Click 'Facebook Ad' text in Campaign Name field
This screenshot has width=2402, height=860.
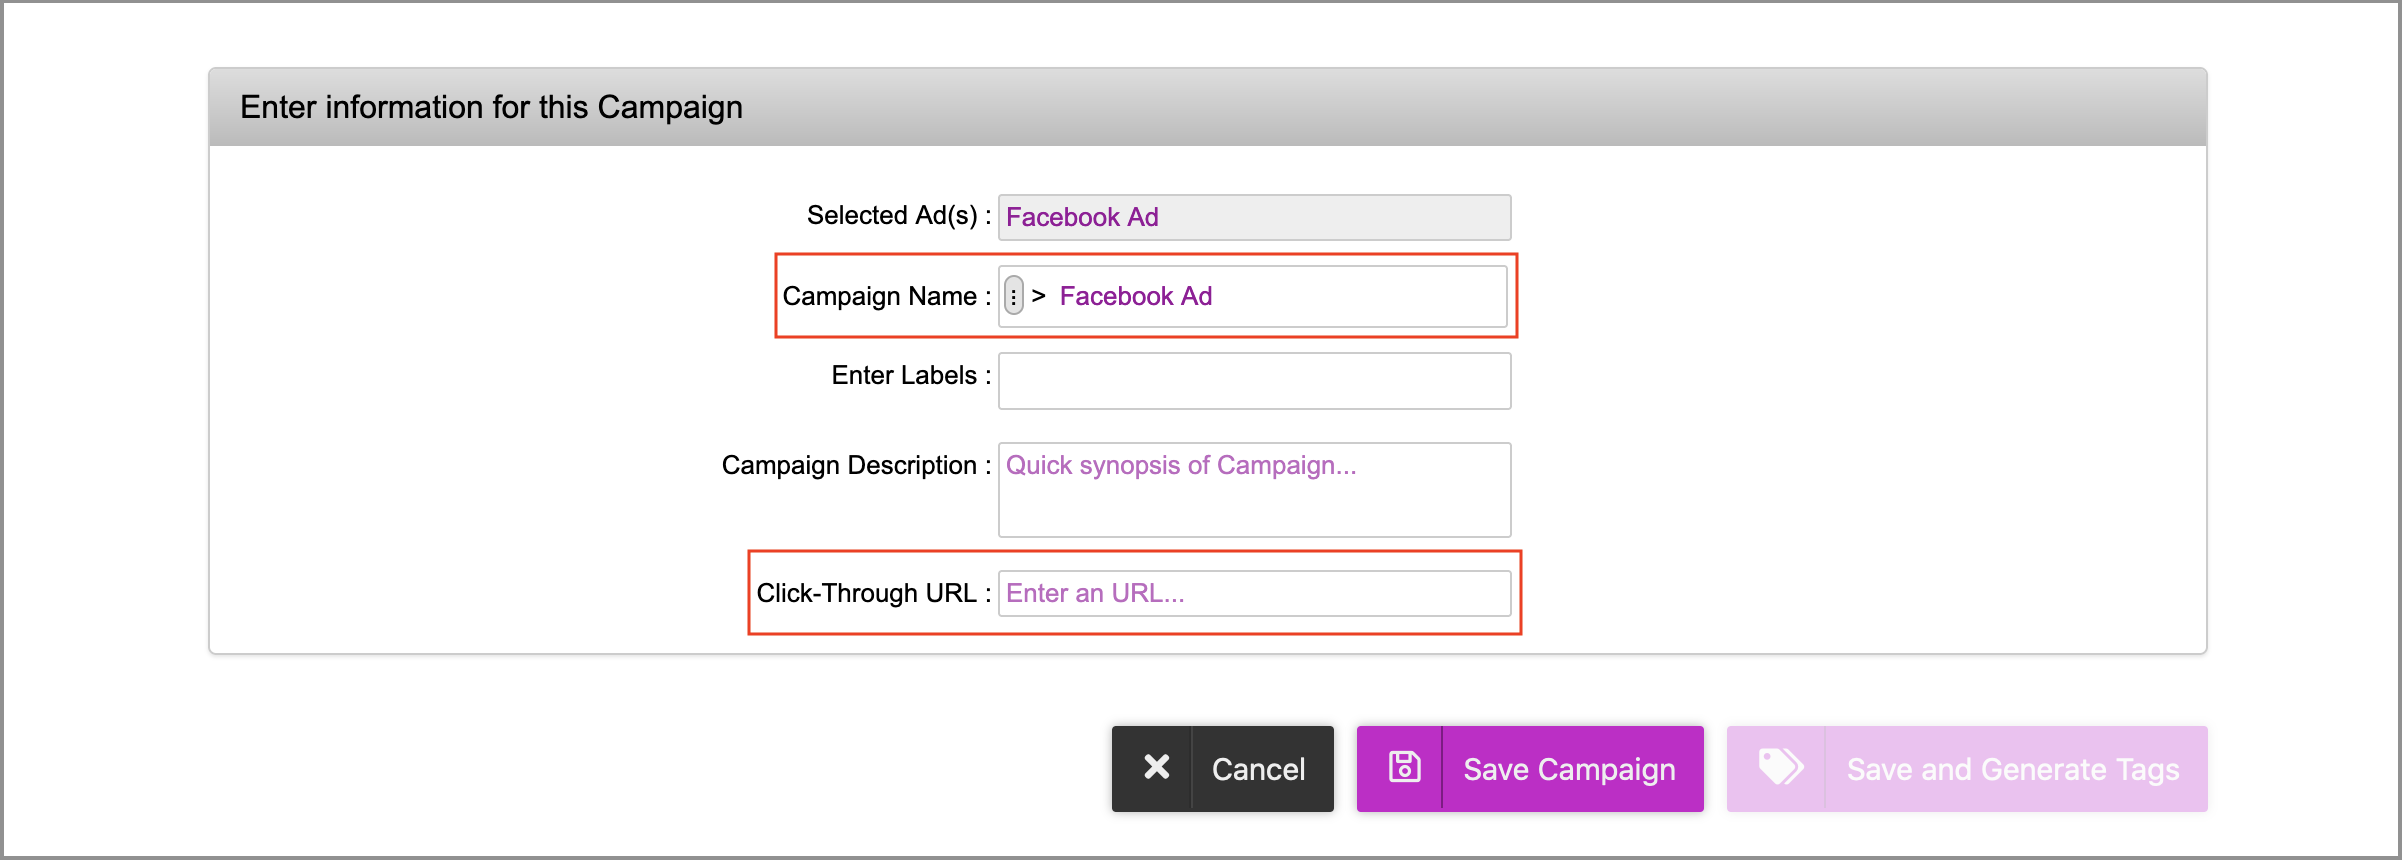click(x=1135, y=296)
